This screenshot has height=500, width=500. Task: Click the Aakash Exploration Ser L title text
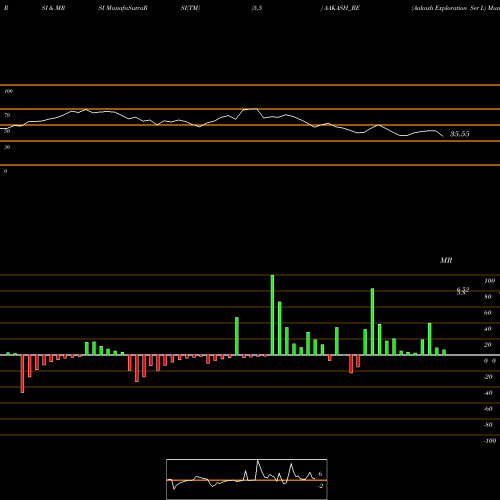[449, 8]
